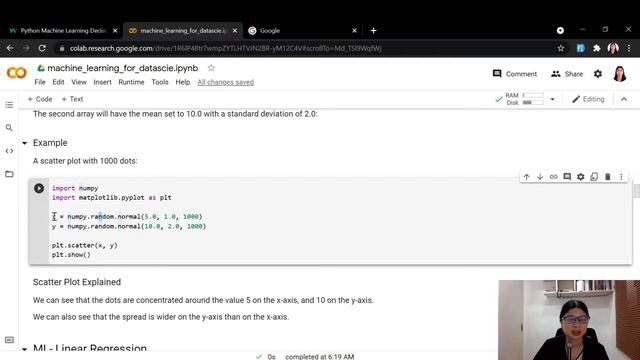Open new browser tab
The height and width of the screenshot is (360, 640).
373,31
